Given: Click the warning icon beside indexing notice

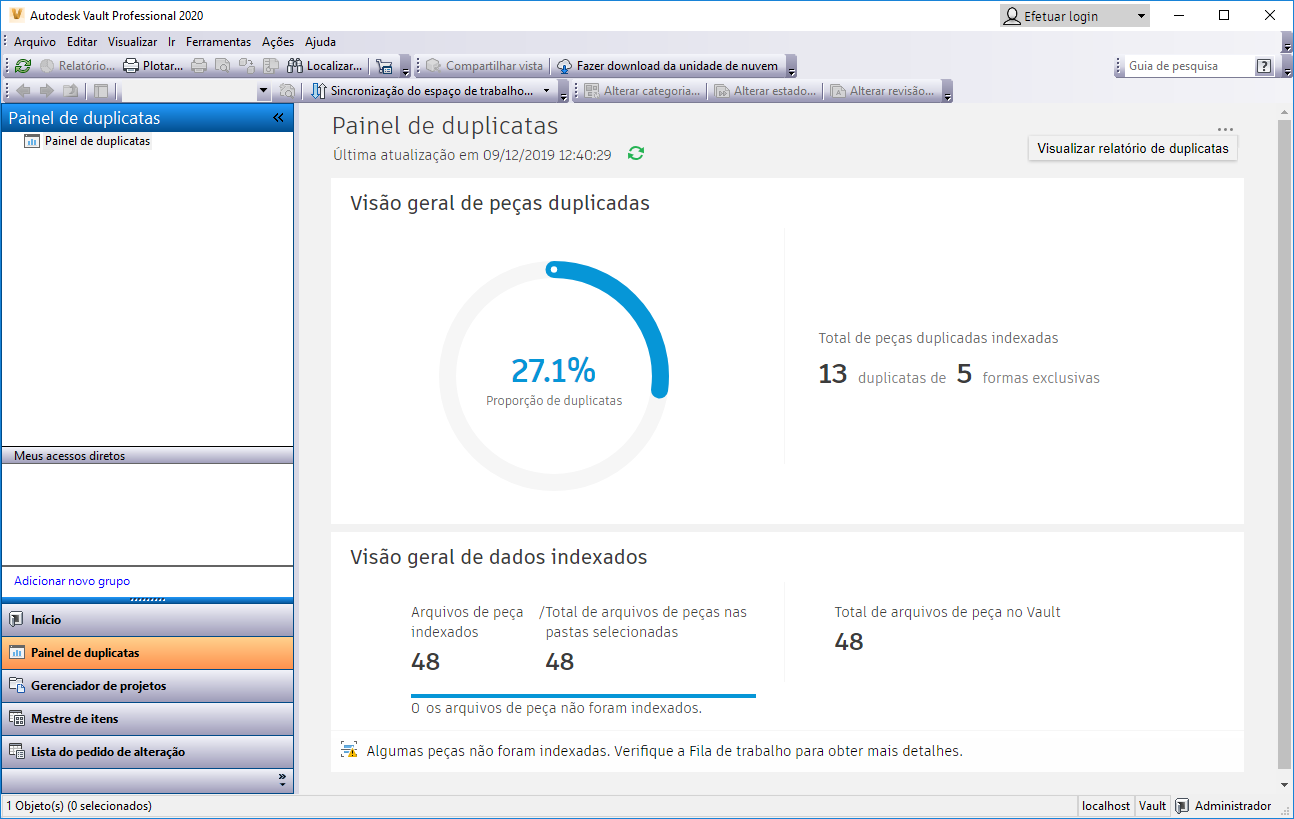Looking at the screenshot, I should click(x=349, y=749).
